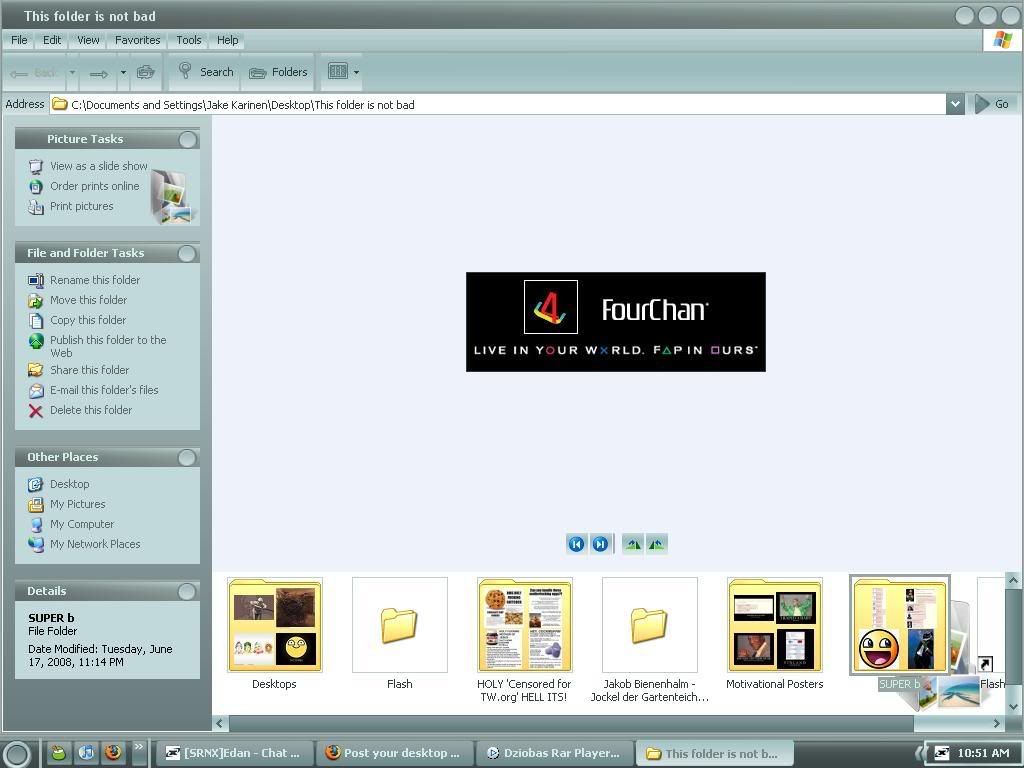Click the filmstrip scroll right arrow

[x=997, y=723]
